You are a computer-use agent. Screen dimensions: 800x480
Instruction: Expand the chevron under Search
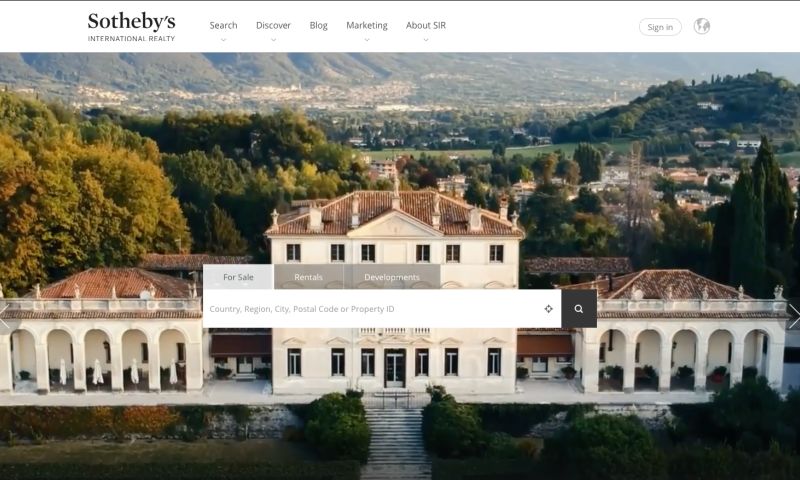click(x=223, y=41)
